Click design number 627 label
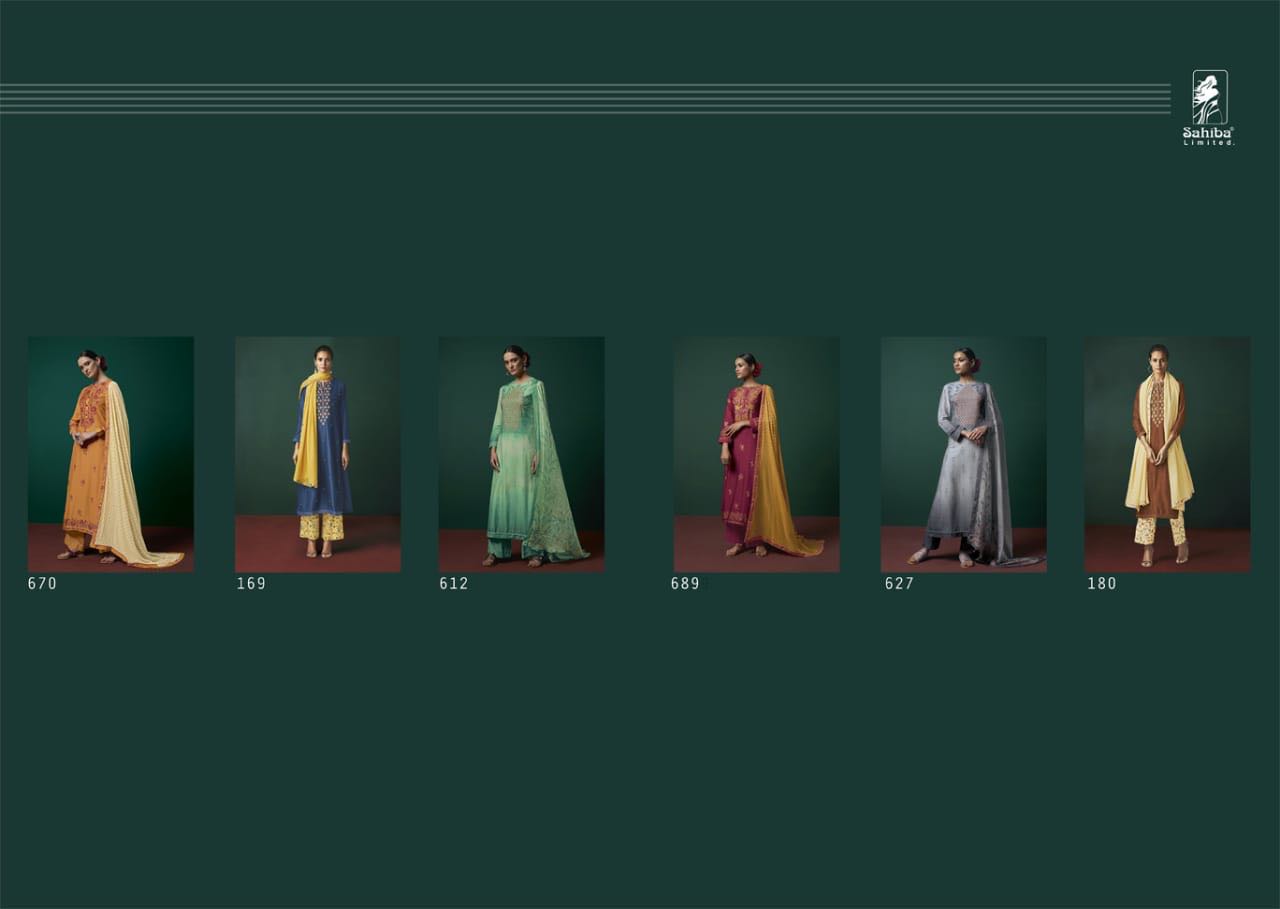 [899, 584]
